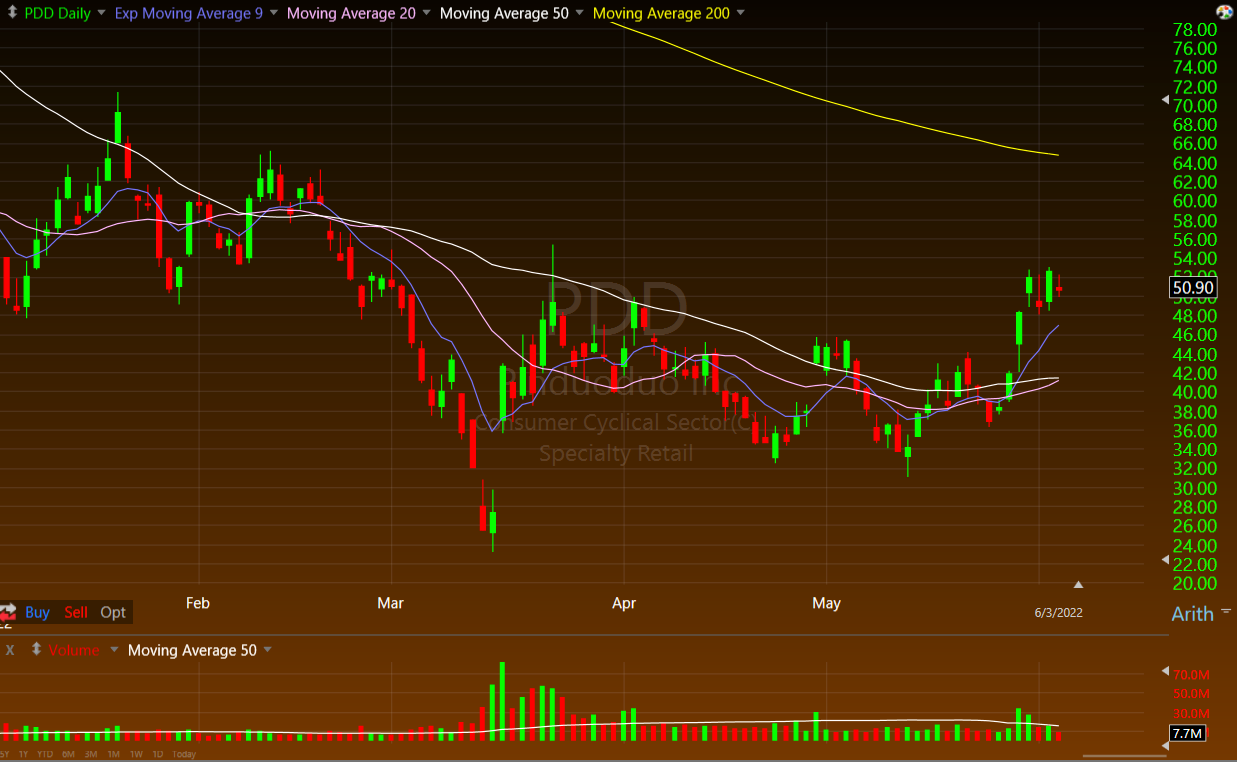1237x762 pixels.
Task: Open the volume Moving Average 50 dropdown arrow
Action: point(267,650)
